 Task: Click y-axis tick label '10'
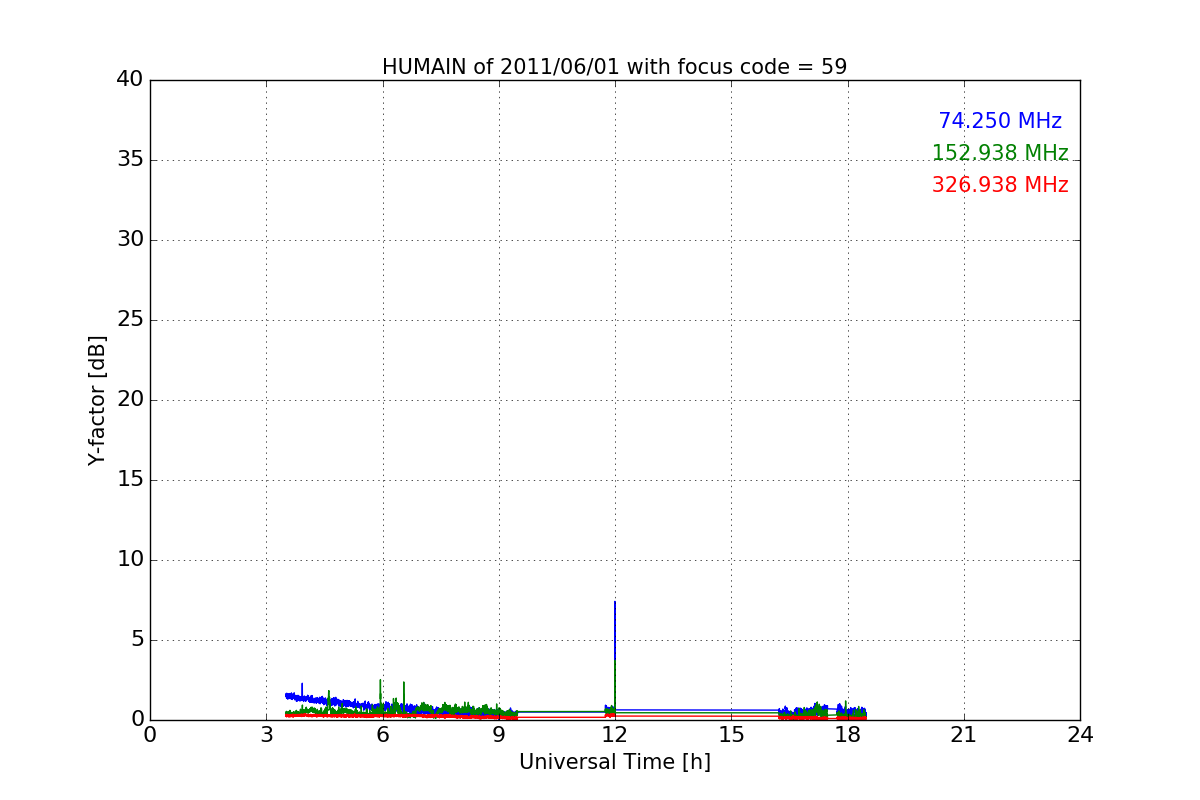click(x=130, y=560)
